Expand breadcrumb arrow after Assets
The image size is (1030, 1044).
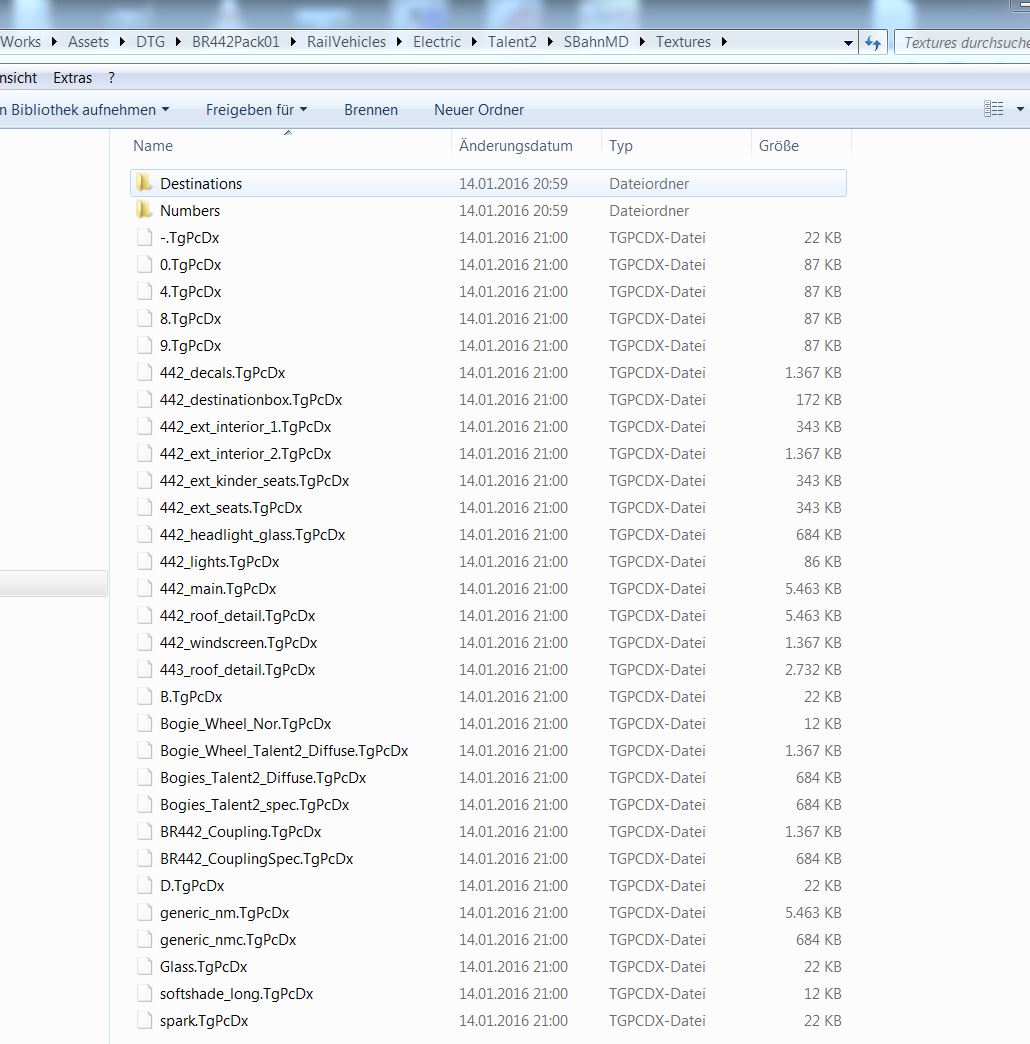(x=122, y=42)
